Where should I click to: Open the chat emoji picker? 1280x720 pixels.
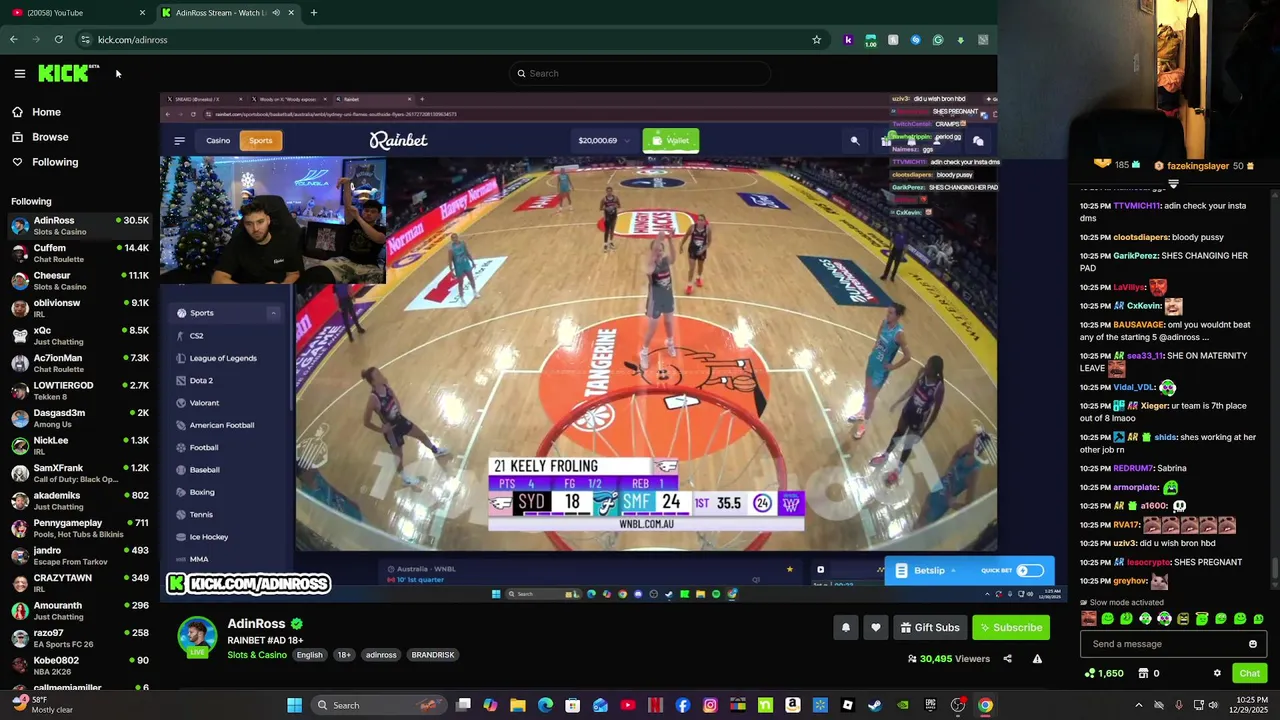(1252, 644)
